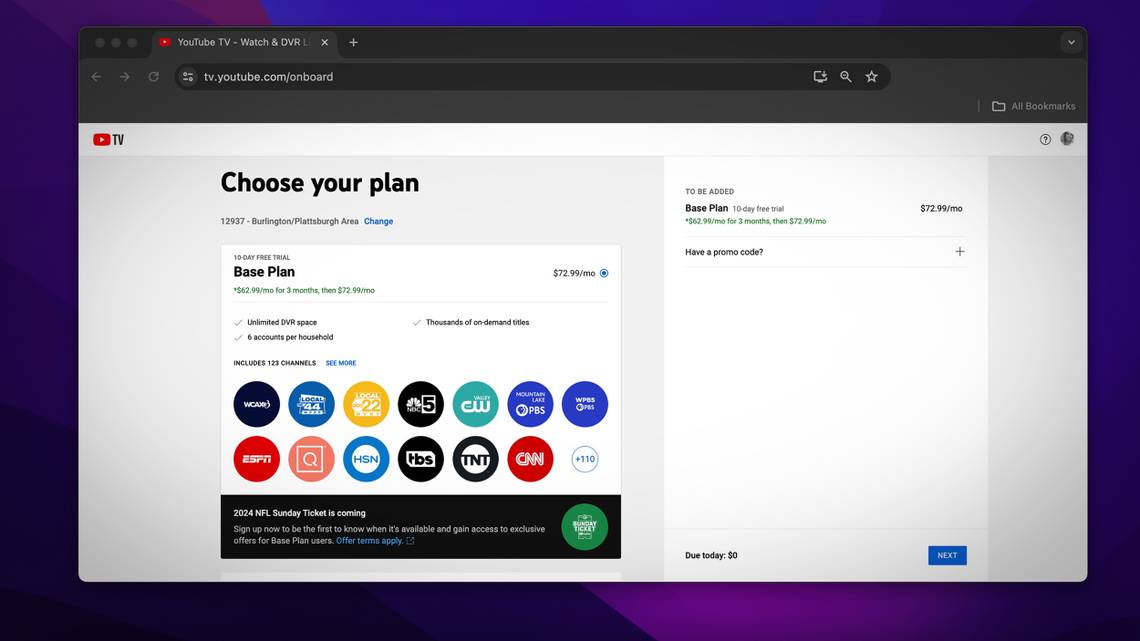Click the Unlimited DVR space feature text
The image size is (1140, 641).
[x=282, y=322]
